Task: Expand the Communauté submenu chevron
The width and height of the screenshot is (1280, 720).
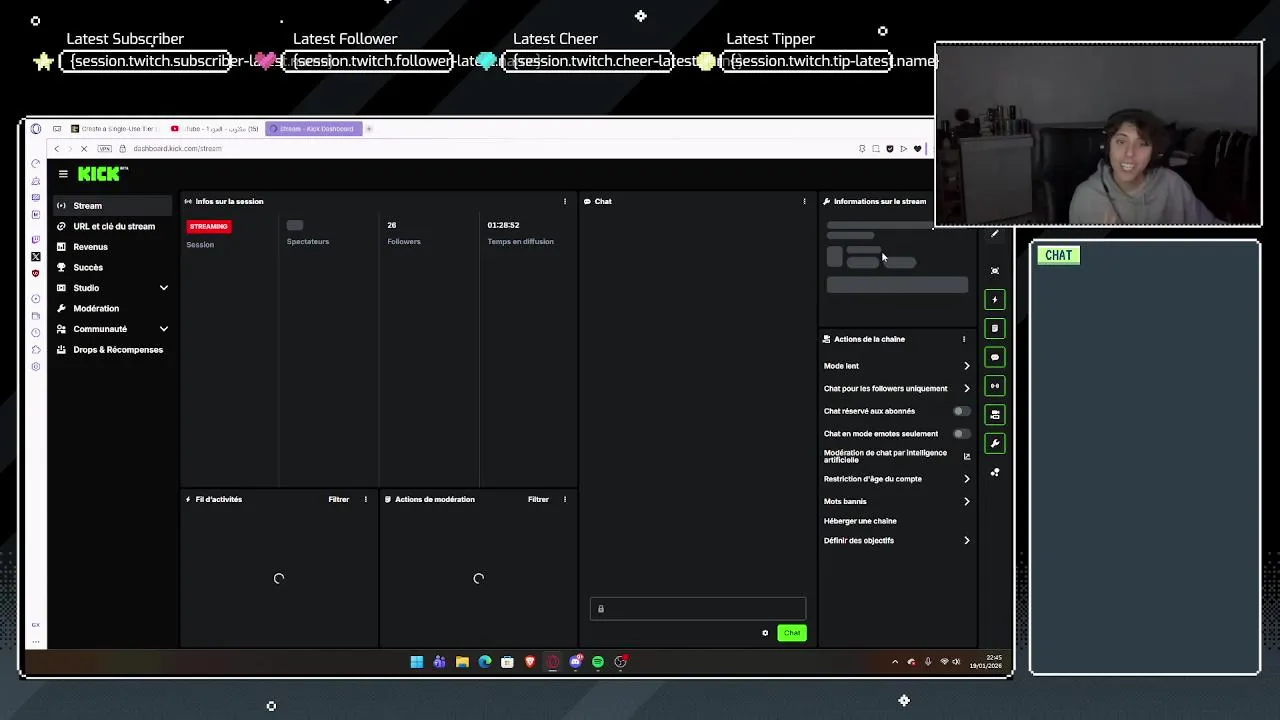Action: pos(164,329)
